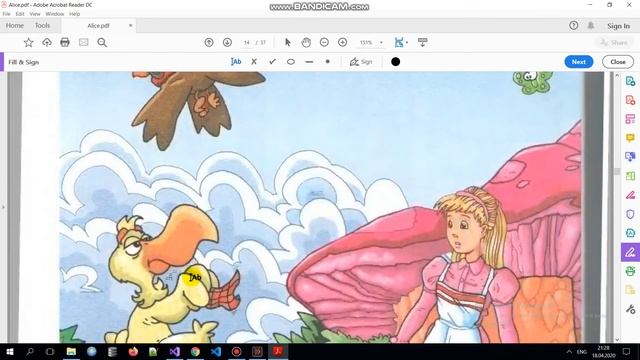The width and height of the screenshot is (640, 360).
Task: Open the Sign tool
Action: click(x=361, y=62)
